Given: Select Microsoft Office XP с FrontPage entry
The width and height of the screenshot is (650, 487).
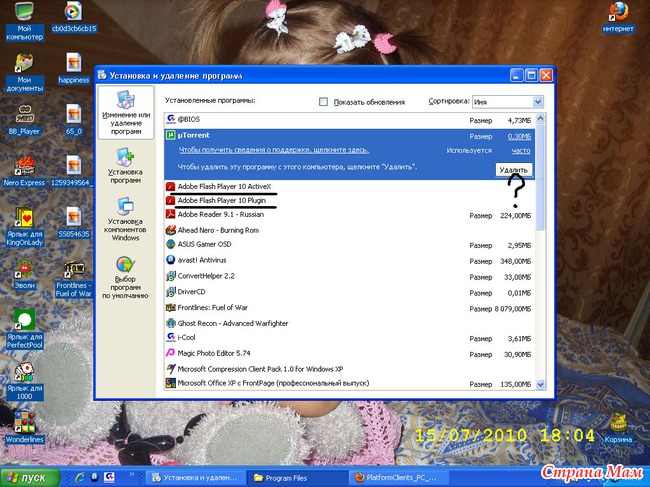Looking at the screenshot, I should point(349,383).
